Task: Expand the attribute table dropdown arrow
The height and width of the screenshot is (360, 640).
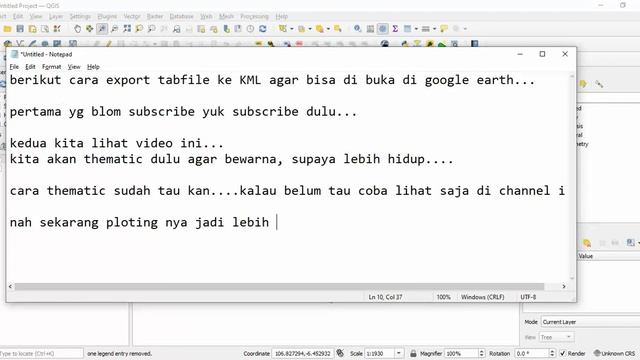Action: pos(416,29)
